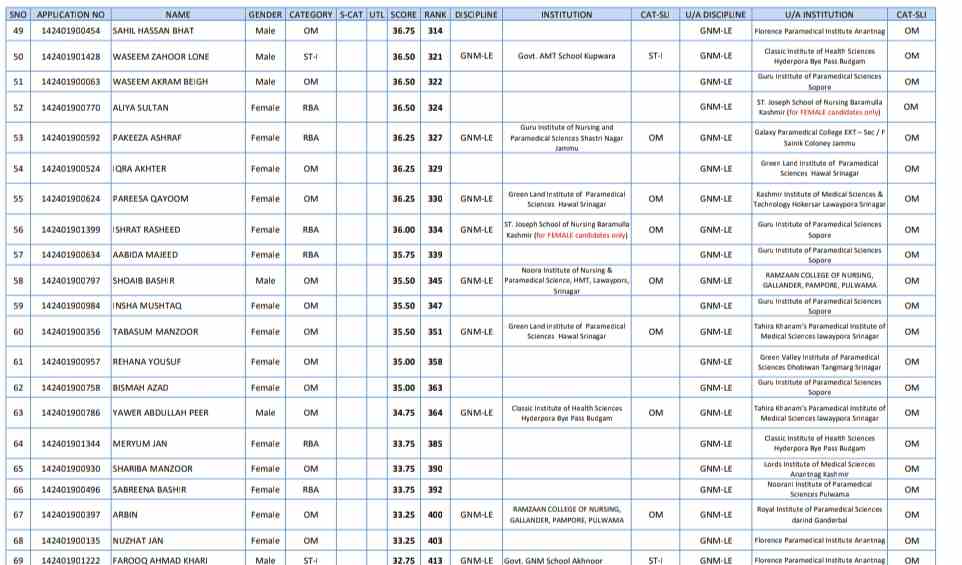The height and width of the screenshot is (565, 962).
Task: Click Govt. AMT School Kupwara institution cell
Action: click(566, 57)
